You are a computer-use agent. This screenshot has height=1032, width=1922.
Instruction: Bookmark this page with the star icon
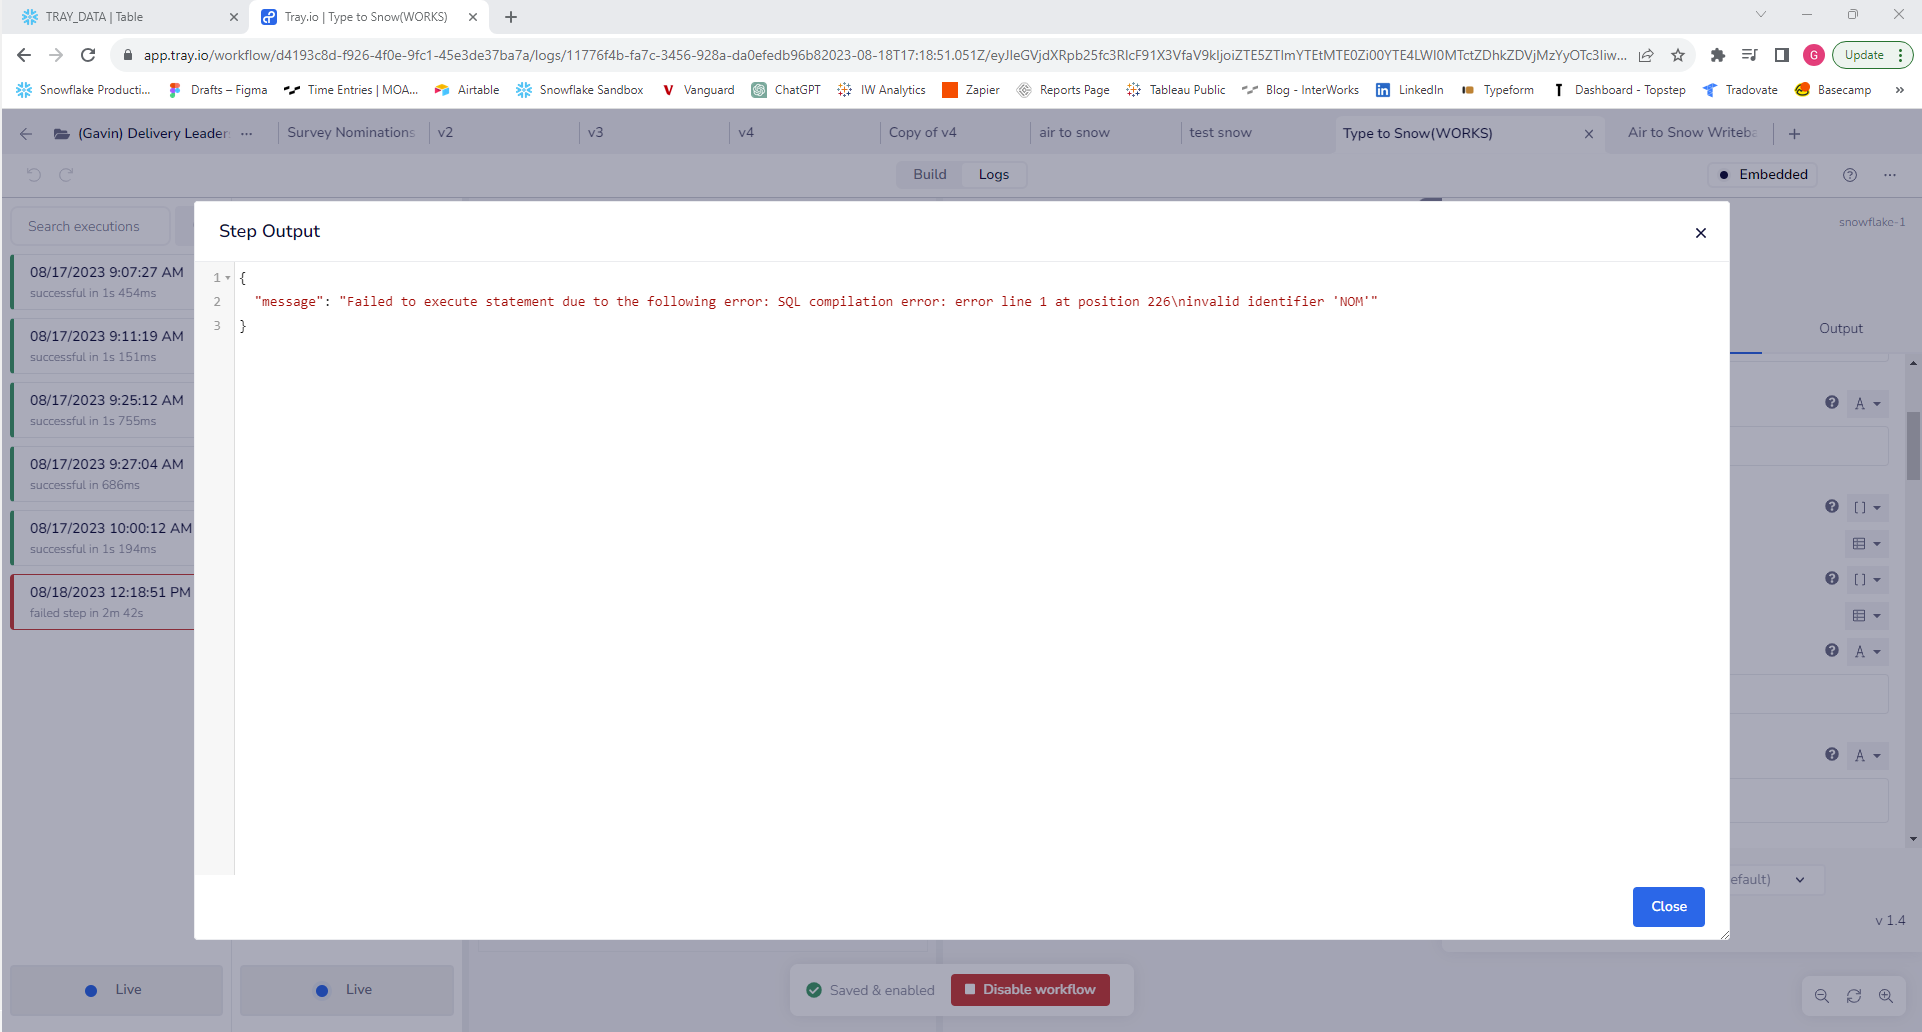point(1678,55)
